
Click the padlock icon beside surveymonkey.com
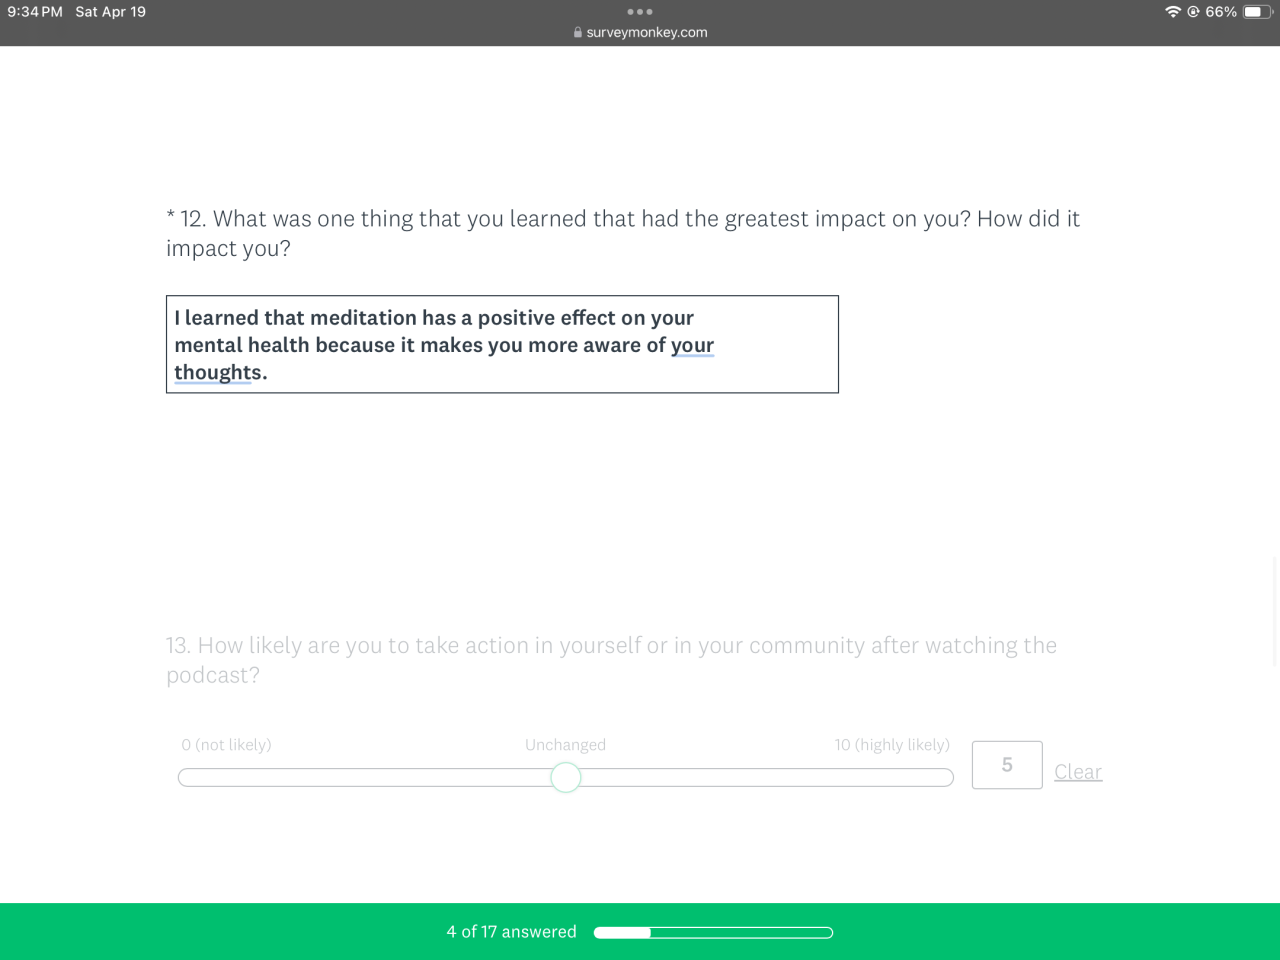(578, 32)
